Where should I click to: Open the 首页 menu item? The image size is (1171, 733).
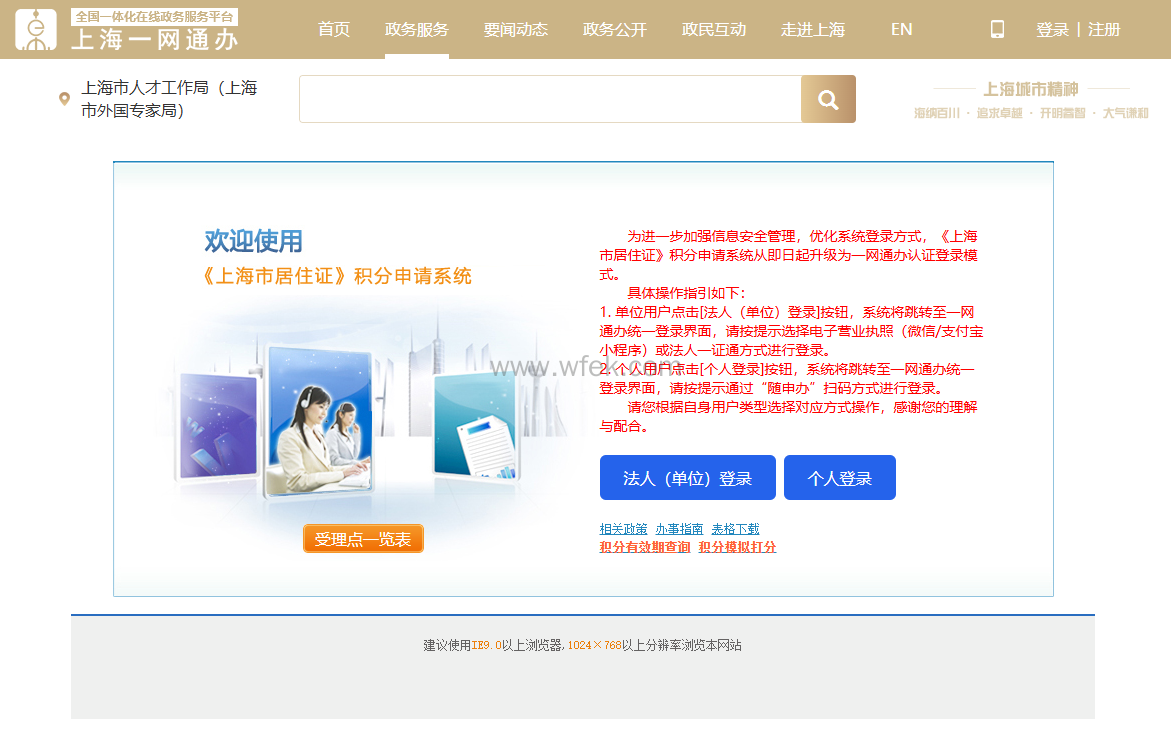pyautogui.click(x=334, y=29)
